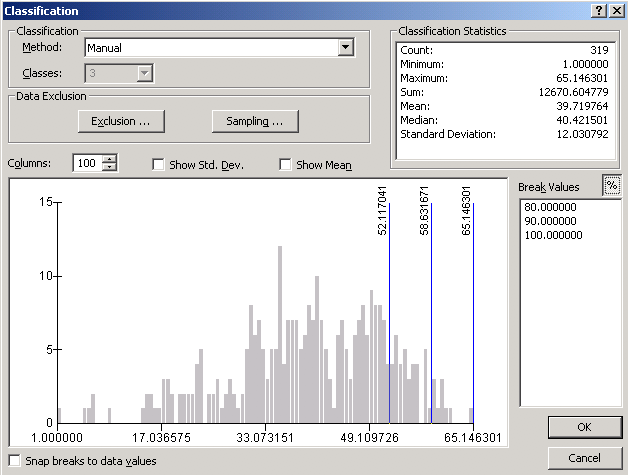This screenshot has height=475, width=628.
Task: Click the title bar help question mark
Action: [597, 10]
